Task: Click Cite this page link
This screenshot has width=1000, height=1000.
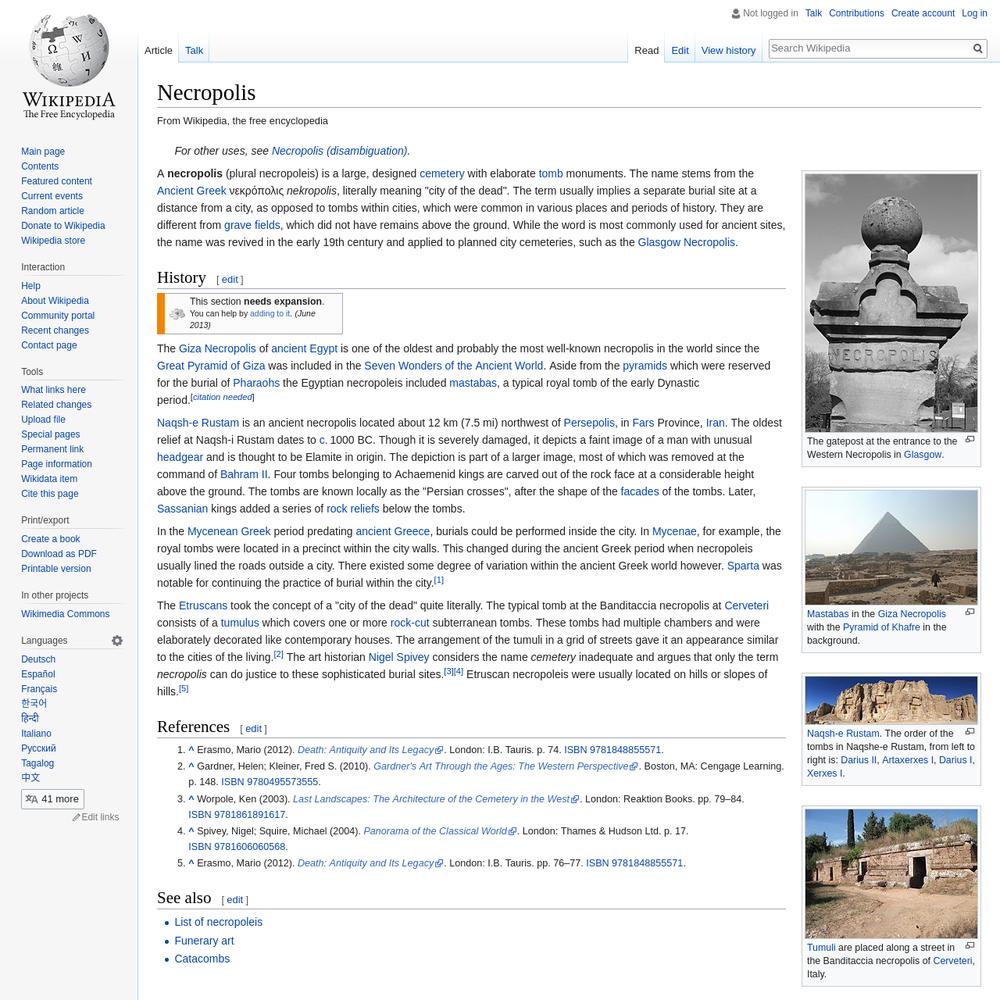Action: click(x=50, y=494)
